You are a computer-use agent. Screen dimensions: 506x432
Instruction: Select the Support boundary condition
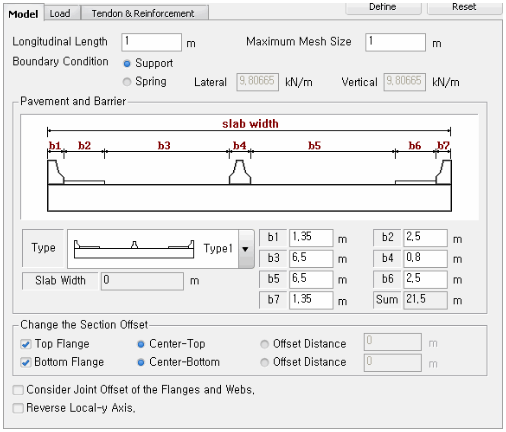(x=127, y=63)
